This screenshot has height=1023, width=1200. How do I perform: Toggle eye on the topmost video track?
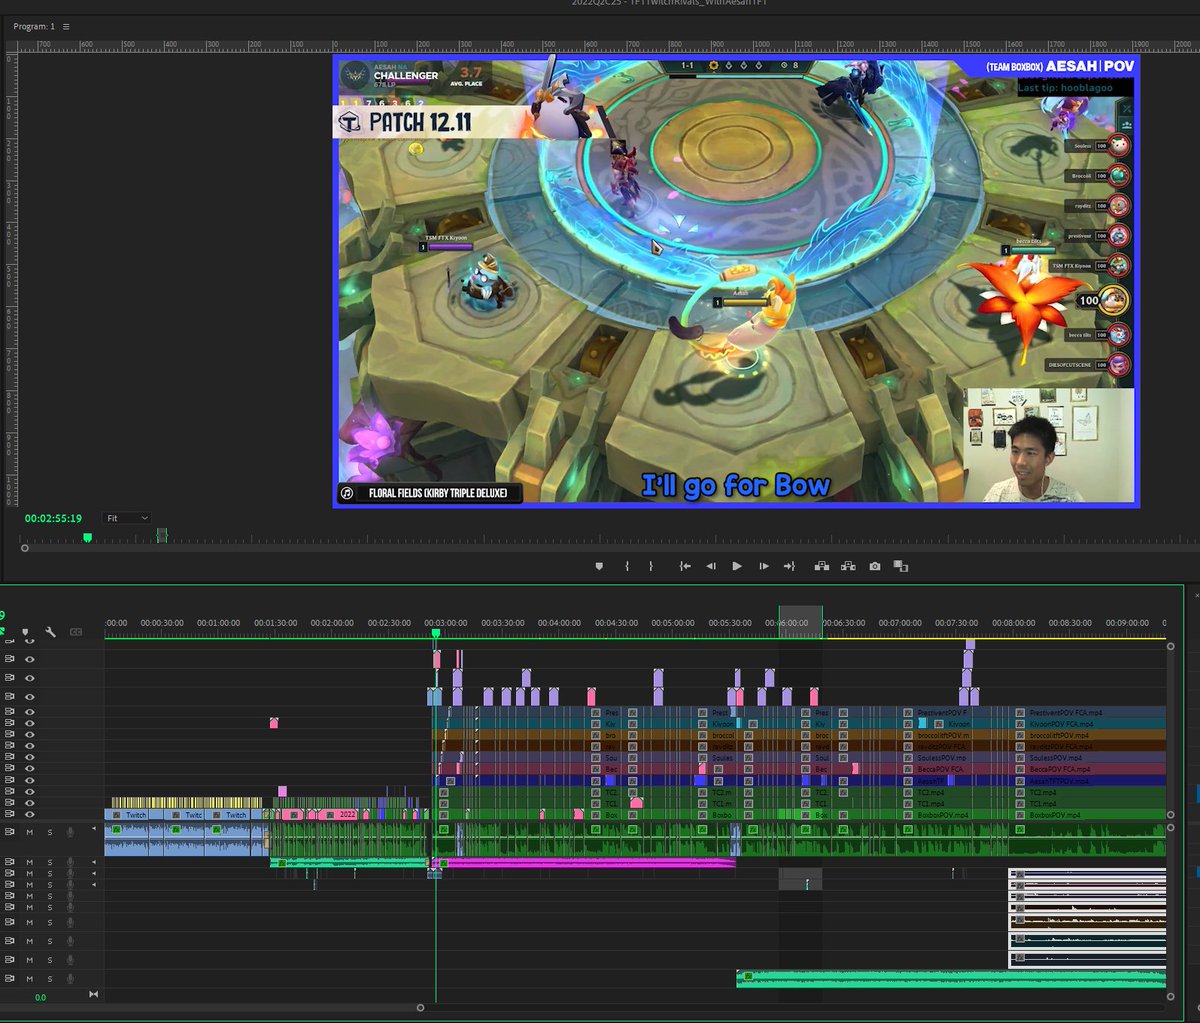tap(30, 640)
